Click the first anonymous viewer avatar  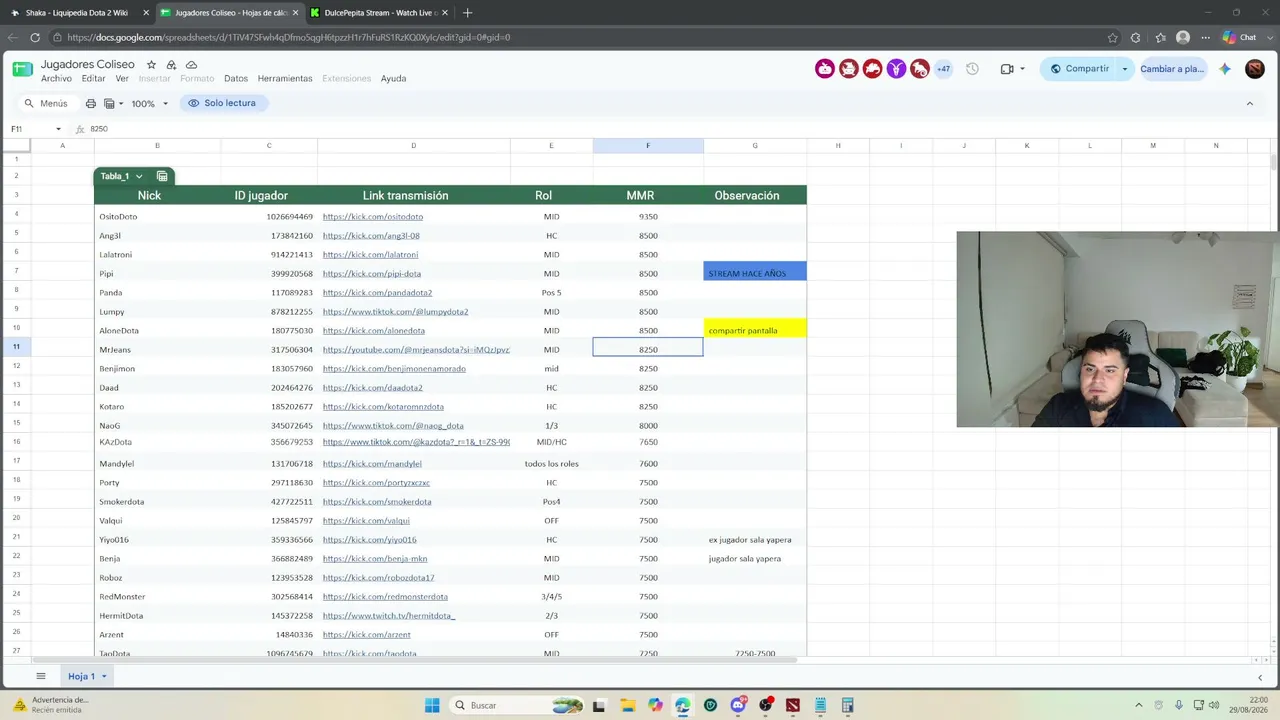coord(825,69)
